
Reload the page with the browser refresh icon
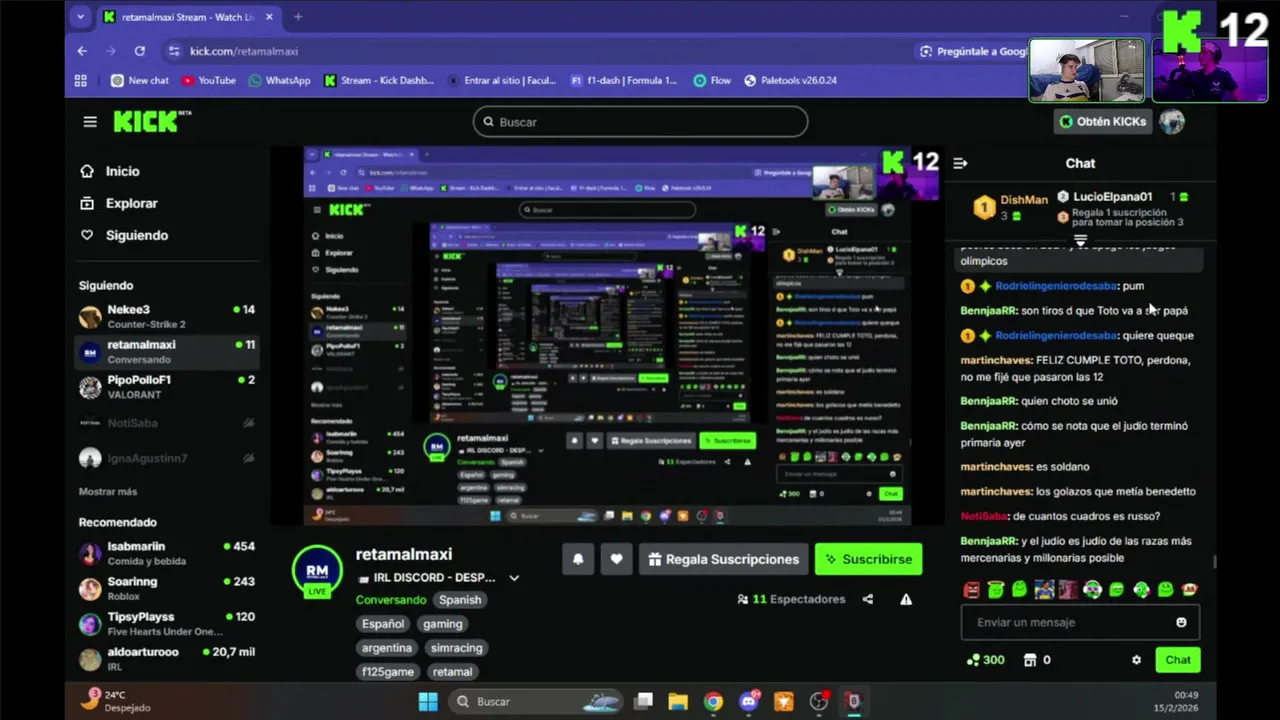coord(140,51)
